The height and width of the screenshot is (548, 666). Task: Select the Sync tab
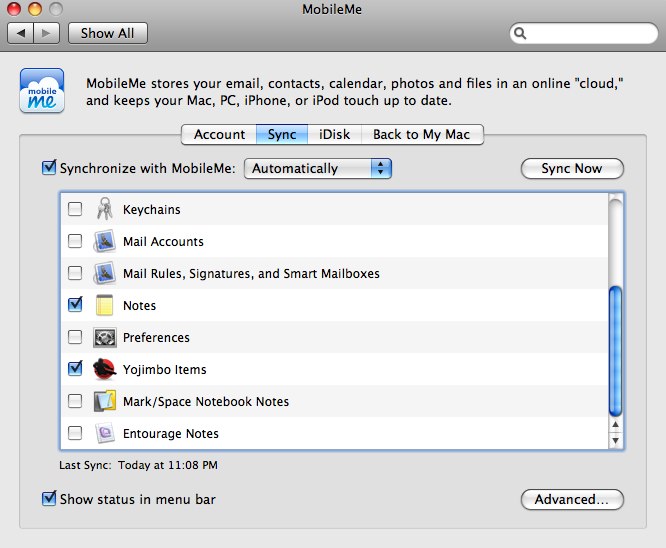pos(282,135)
